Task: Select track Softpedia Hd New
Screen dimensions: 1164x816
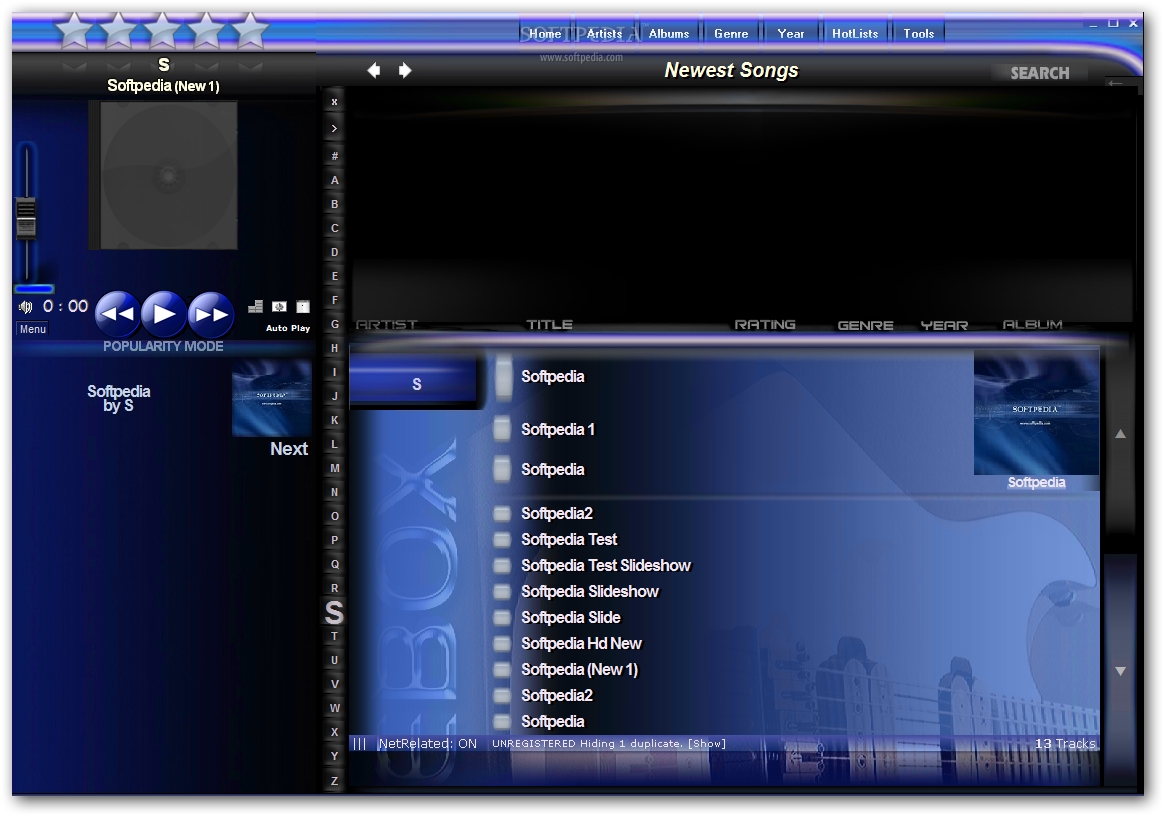Action: 581,644
